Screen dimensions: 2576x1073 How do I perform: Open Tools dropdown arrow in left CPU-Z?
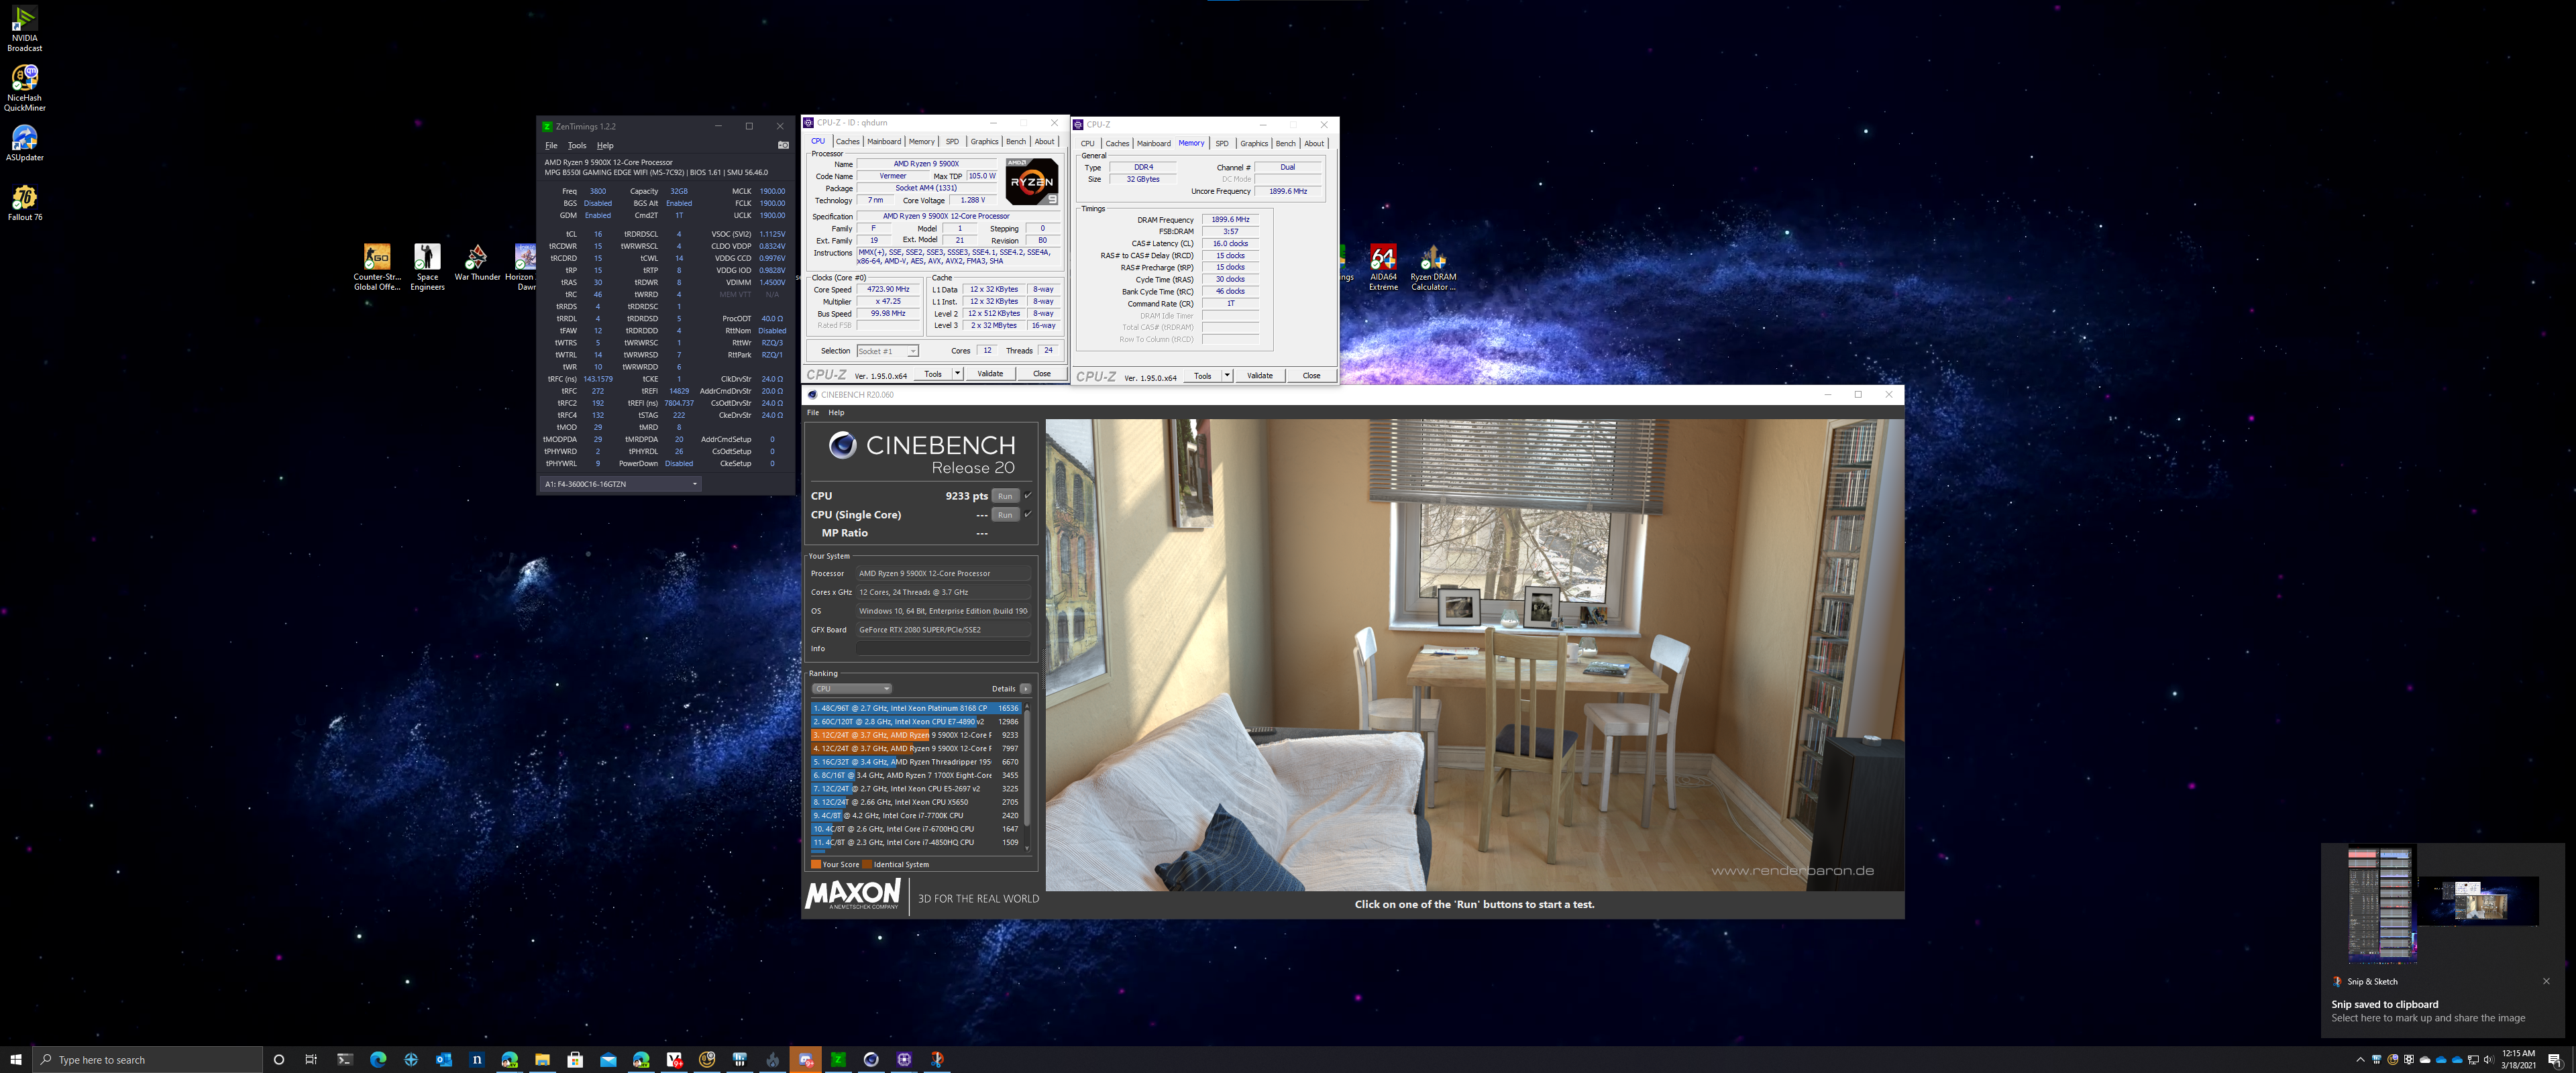click(957, 374)
